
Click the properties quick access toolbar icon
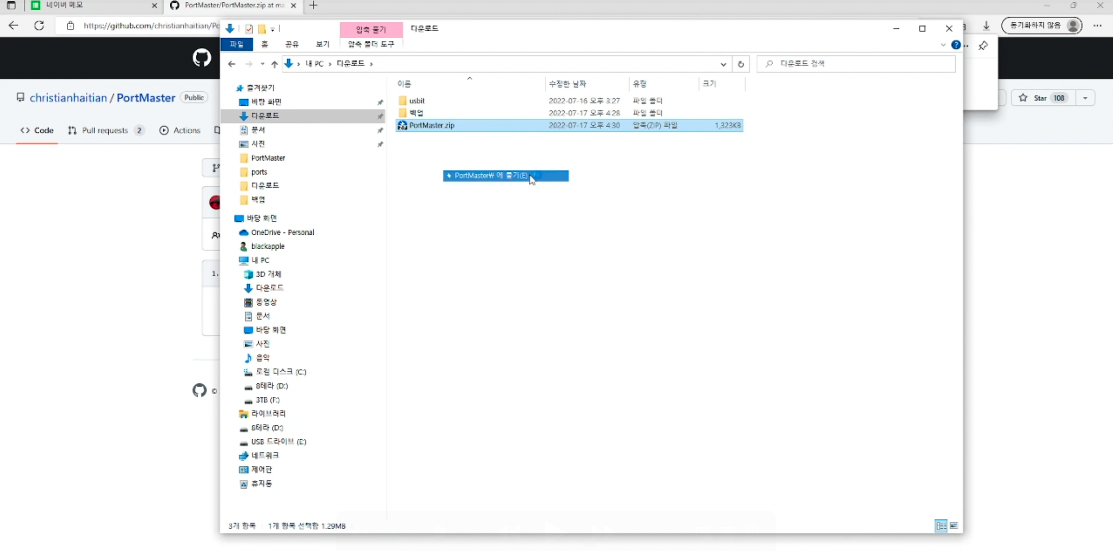(249, 29)
